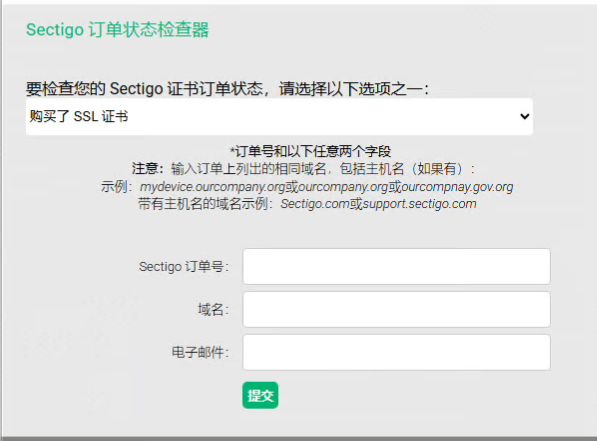Click the 带有主机名的域名示例 text
The image size is (597, 441).
pyautogui.click(x=205, y=204)
